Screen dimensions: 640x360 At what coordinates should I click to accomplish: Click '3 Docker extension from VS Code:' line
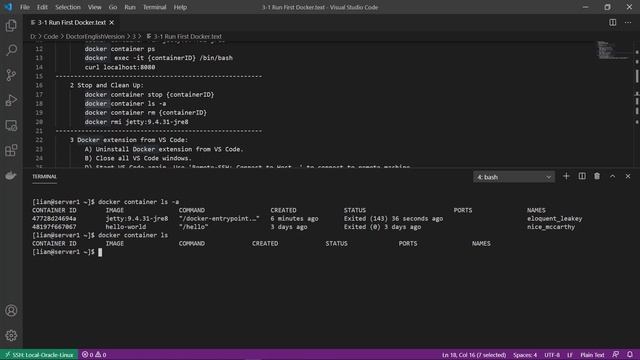[129, 140]
